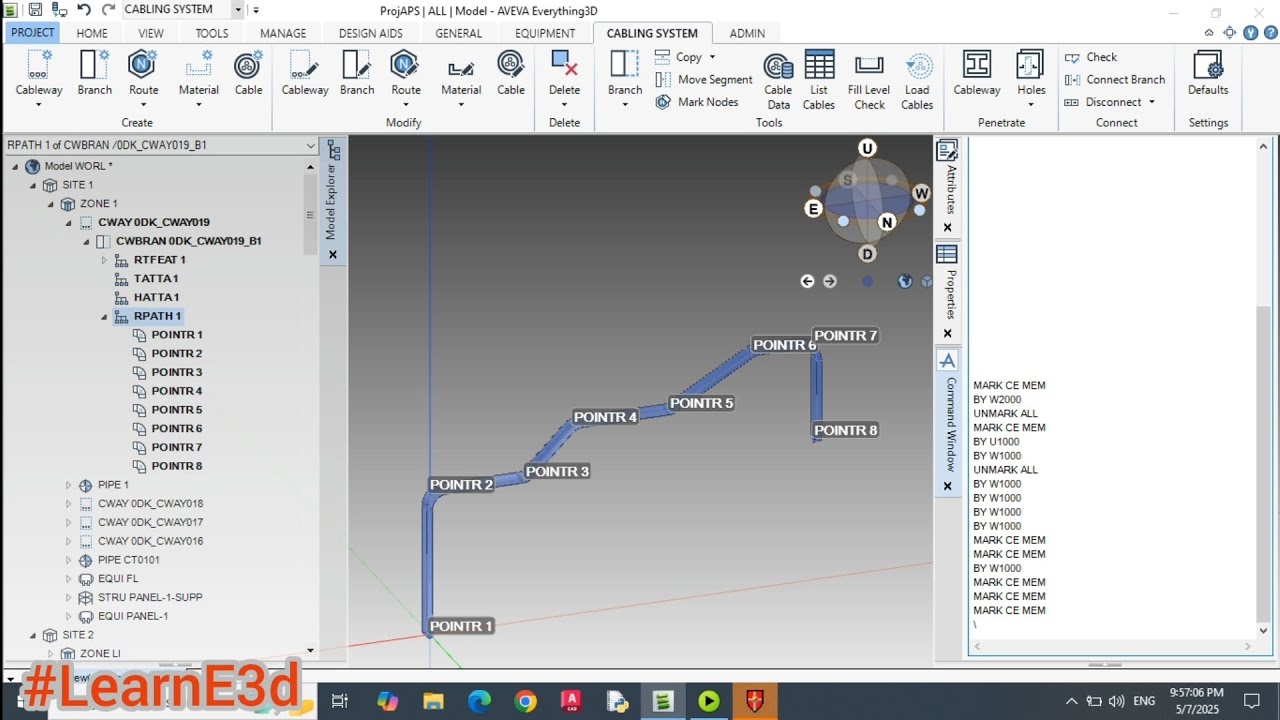Open cabling Defaults settings
The height and width of the screenshot is (720, 1280).
coord(1208,74)
